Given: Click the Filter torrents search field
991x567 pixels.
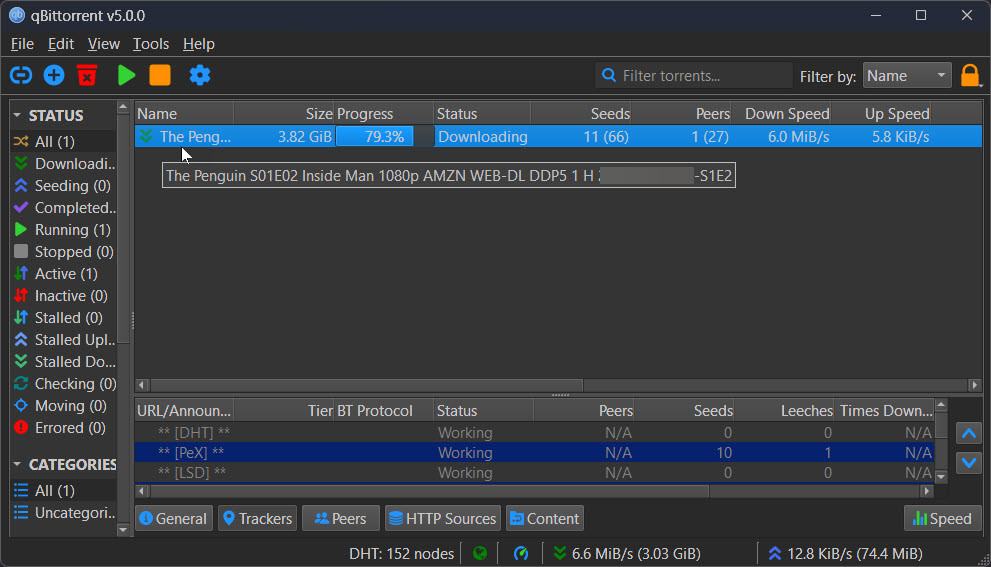Looking at the screenshot, I should coord(693,76).
